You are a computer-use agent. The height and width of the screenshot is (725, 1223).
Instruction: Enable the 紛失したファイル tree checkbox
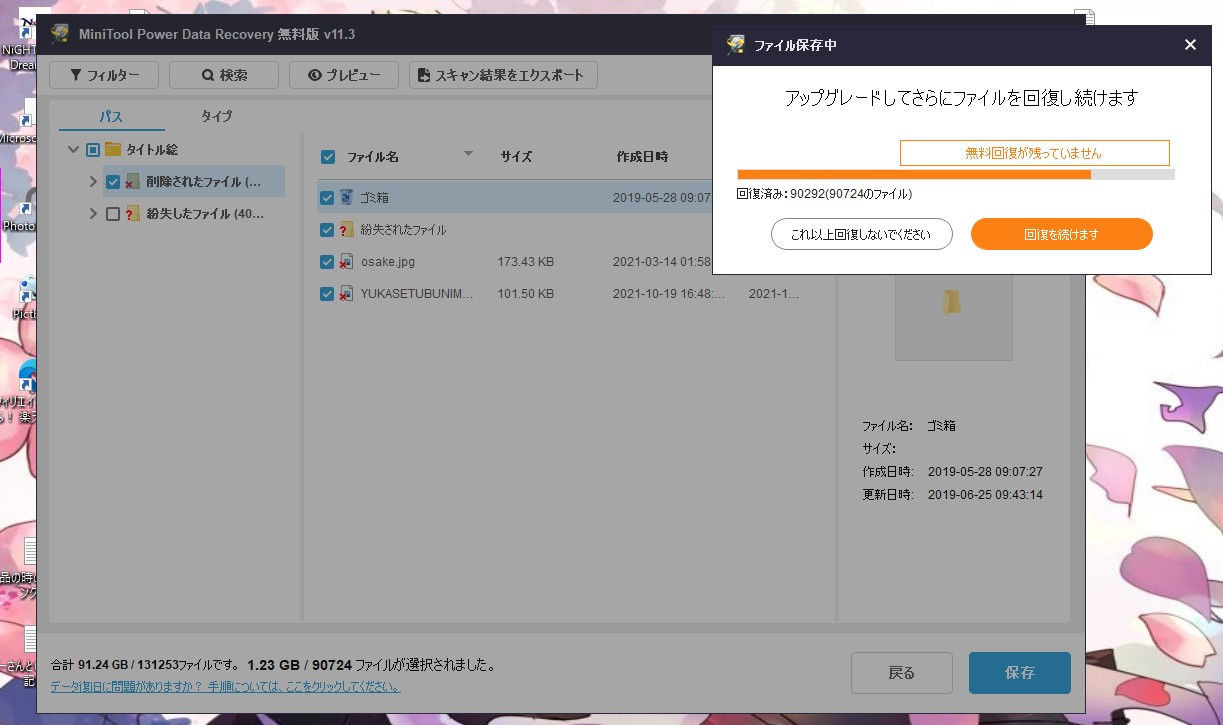coord(113,214)
